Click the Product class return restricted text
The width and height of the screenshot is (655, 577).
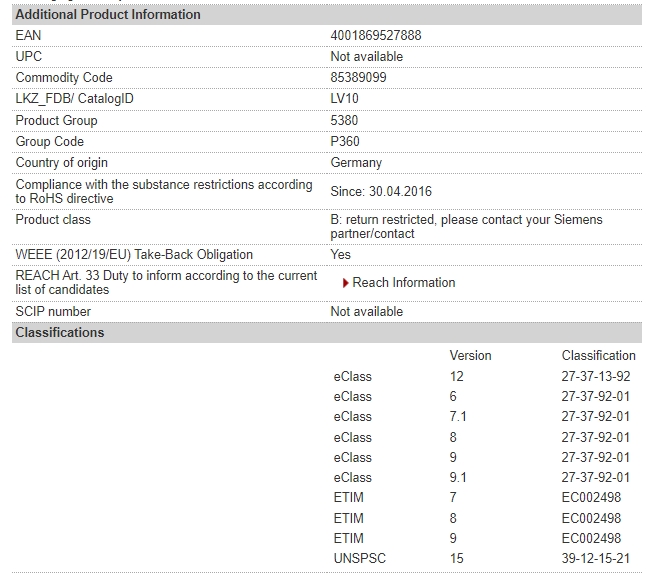tap(466, 226)
